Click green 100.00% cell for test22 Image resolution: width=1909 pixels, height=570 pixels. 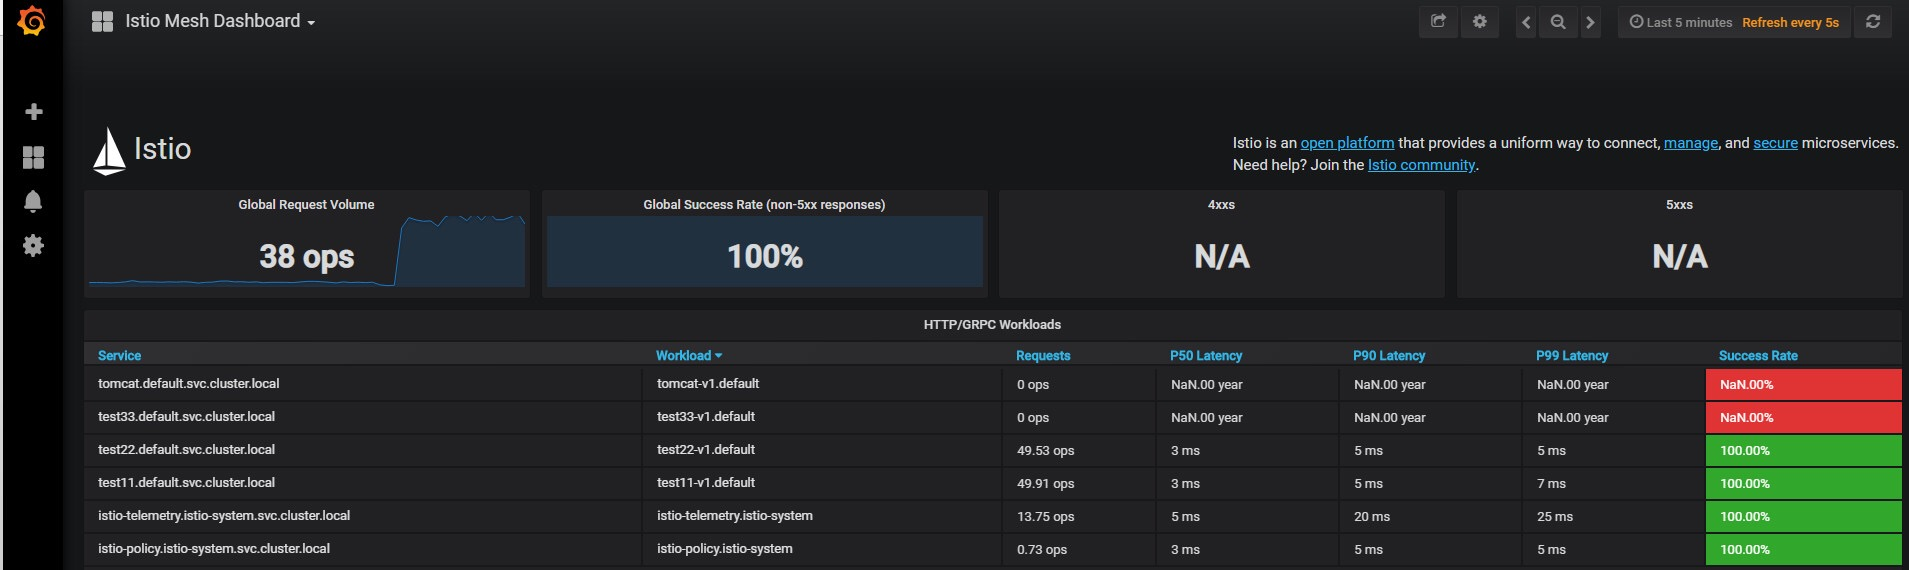coord(1803,451)
